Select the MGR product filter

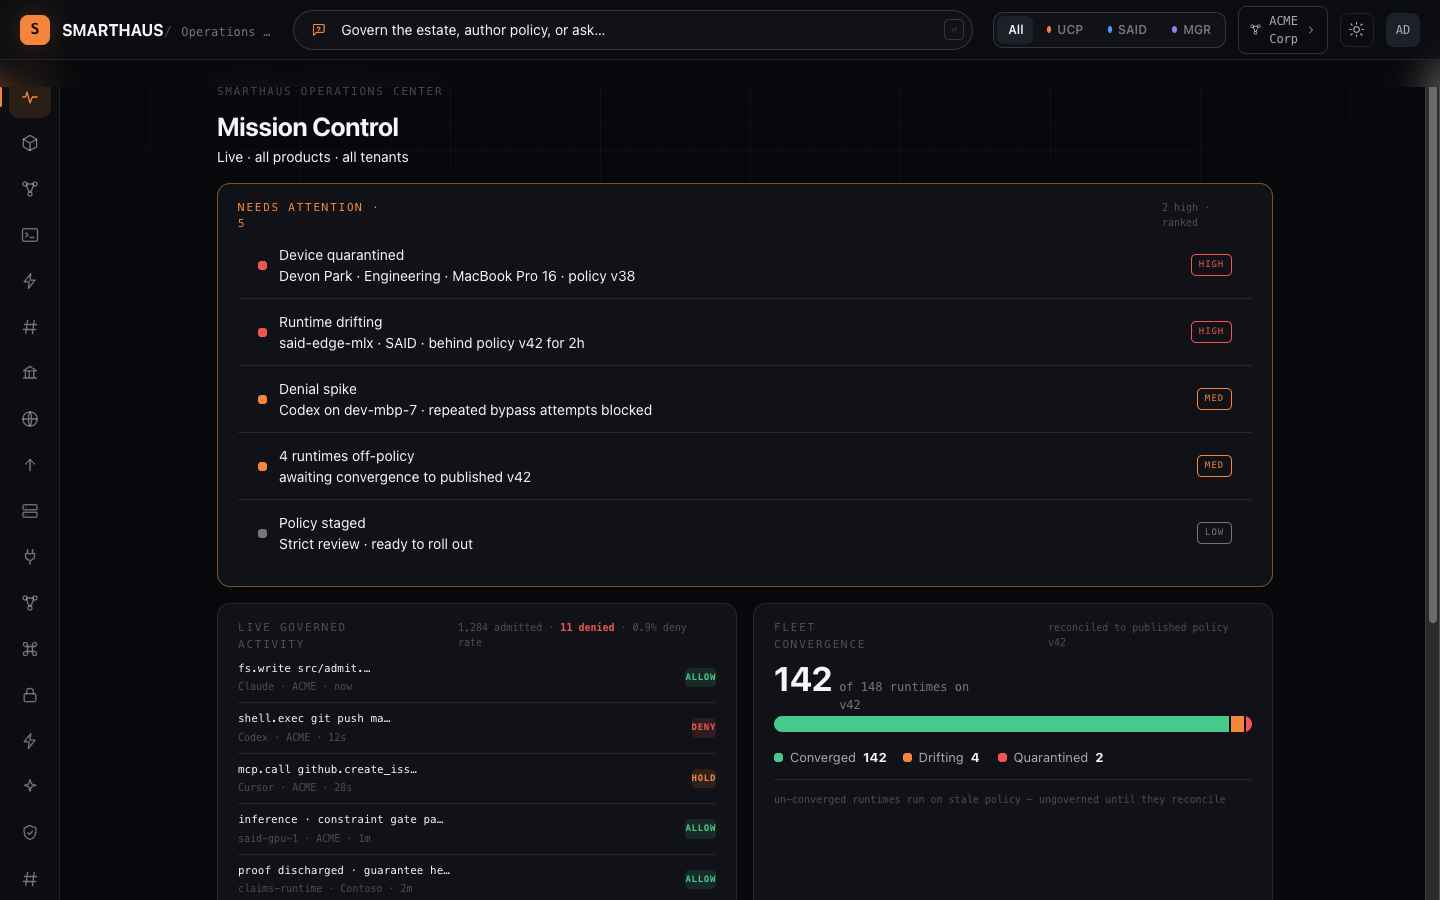tap(1191, 30)
